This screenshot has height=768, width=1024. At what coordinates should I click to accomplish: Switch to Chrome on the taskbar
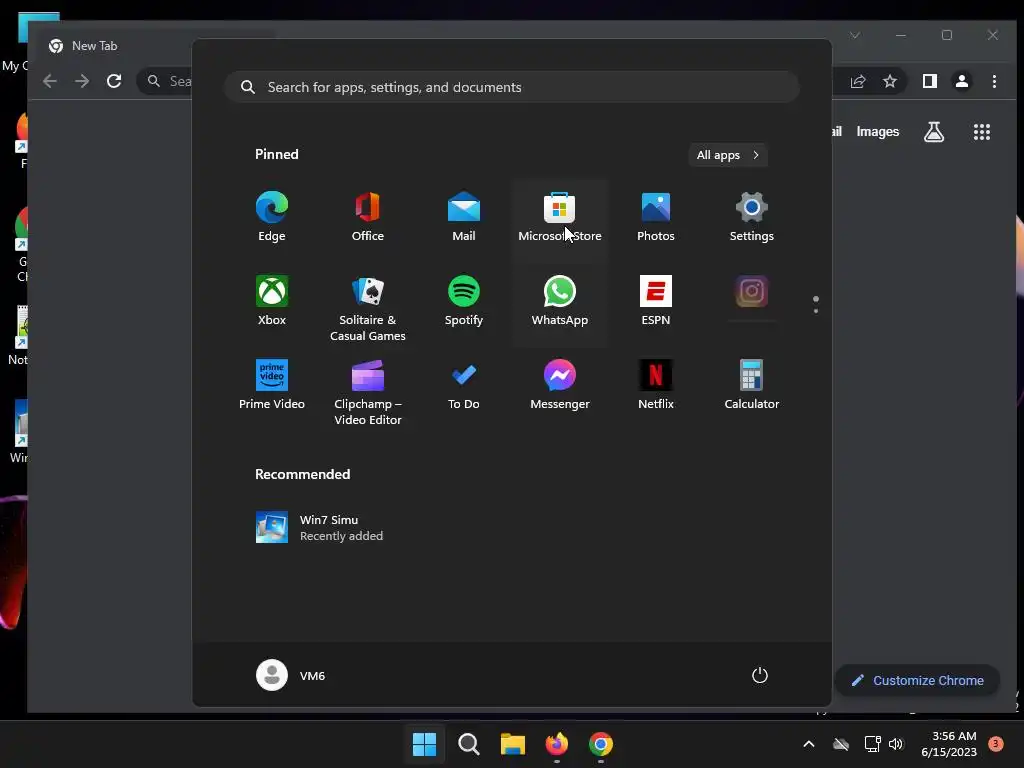(x=601, y=743)
